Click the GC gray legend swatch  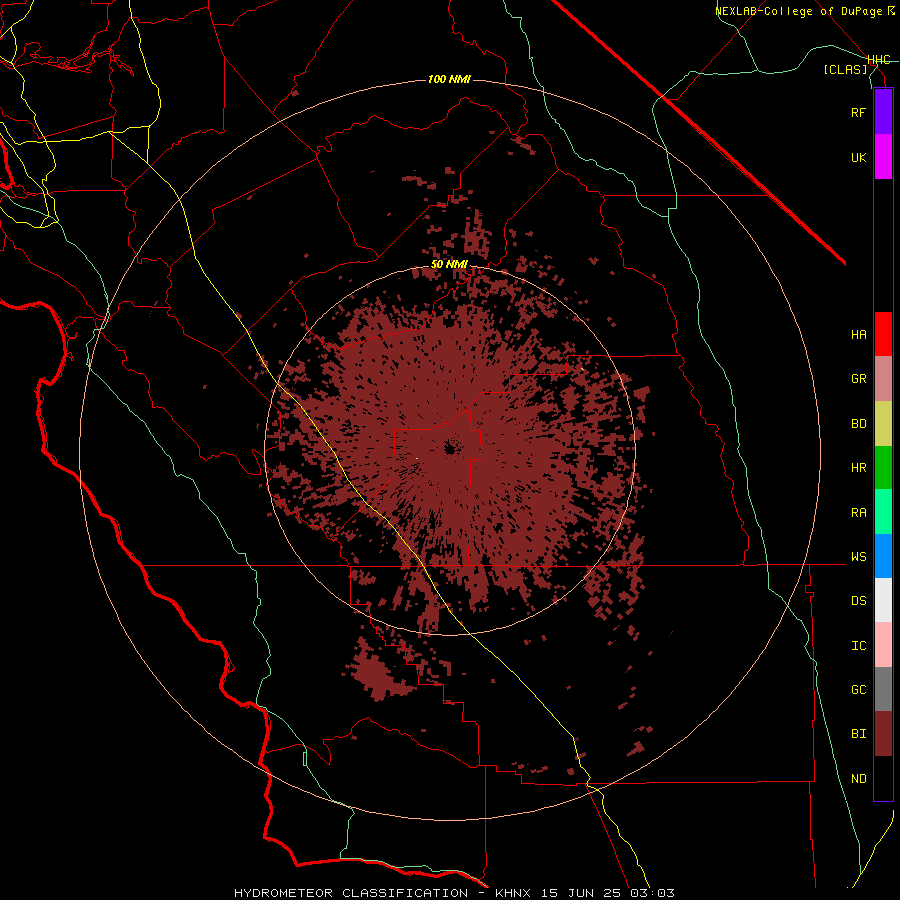883,689
